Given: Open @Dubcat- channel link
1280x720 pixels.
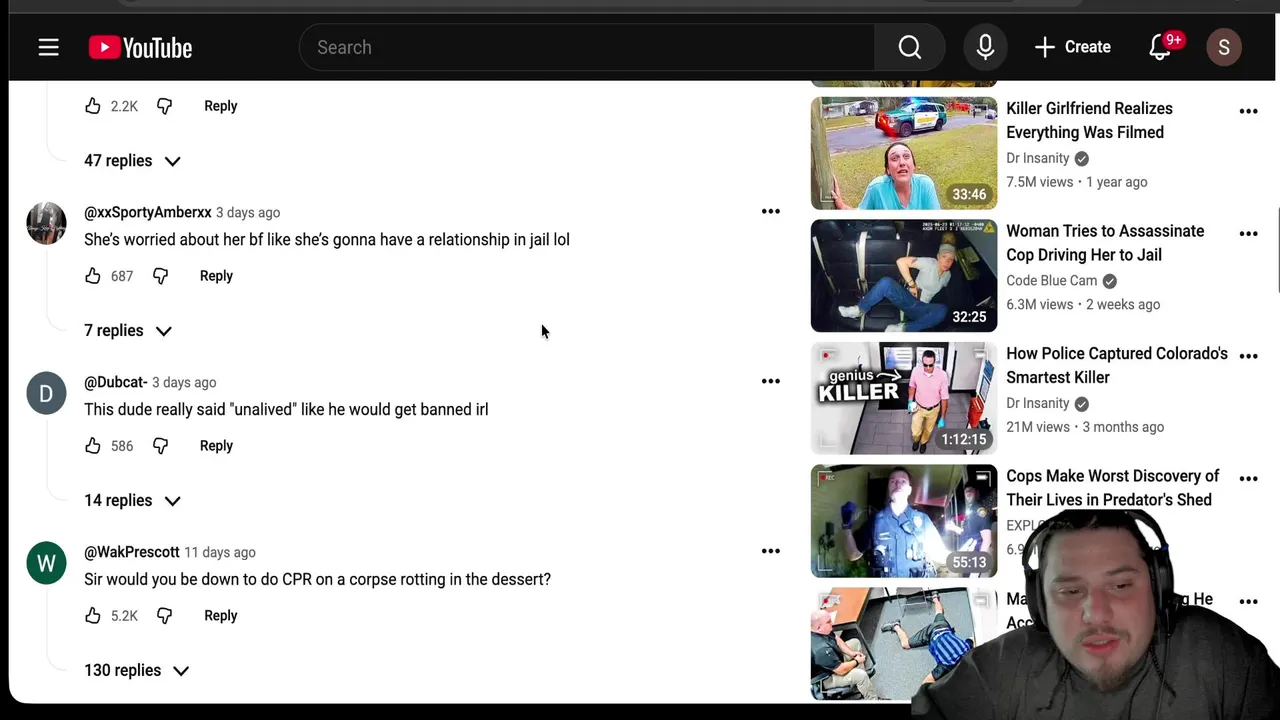Looking at the screenshot, I should tap(115, 383).
